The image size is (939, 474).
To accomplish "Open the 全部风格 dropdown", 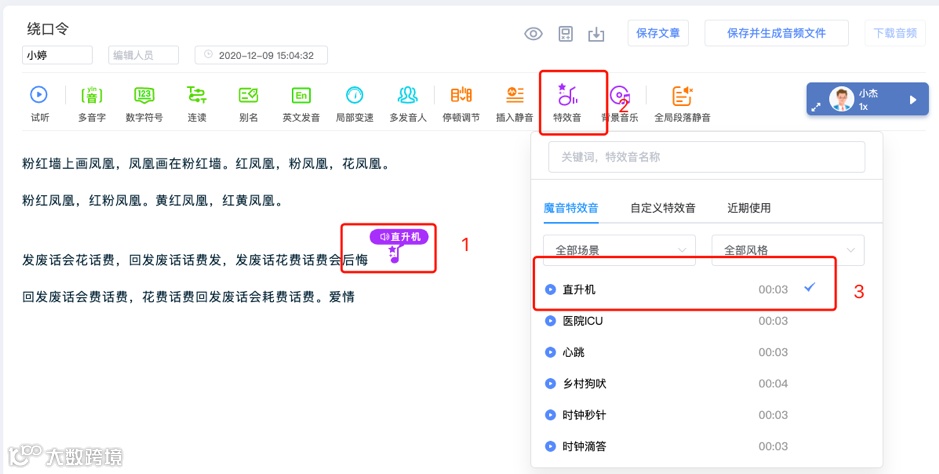I will tap(788, 250).
